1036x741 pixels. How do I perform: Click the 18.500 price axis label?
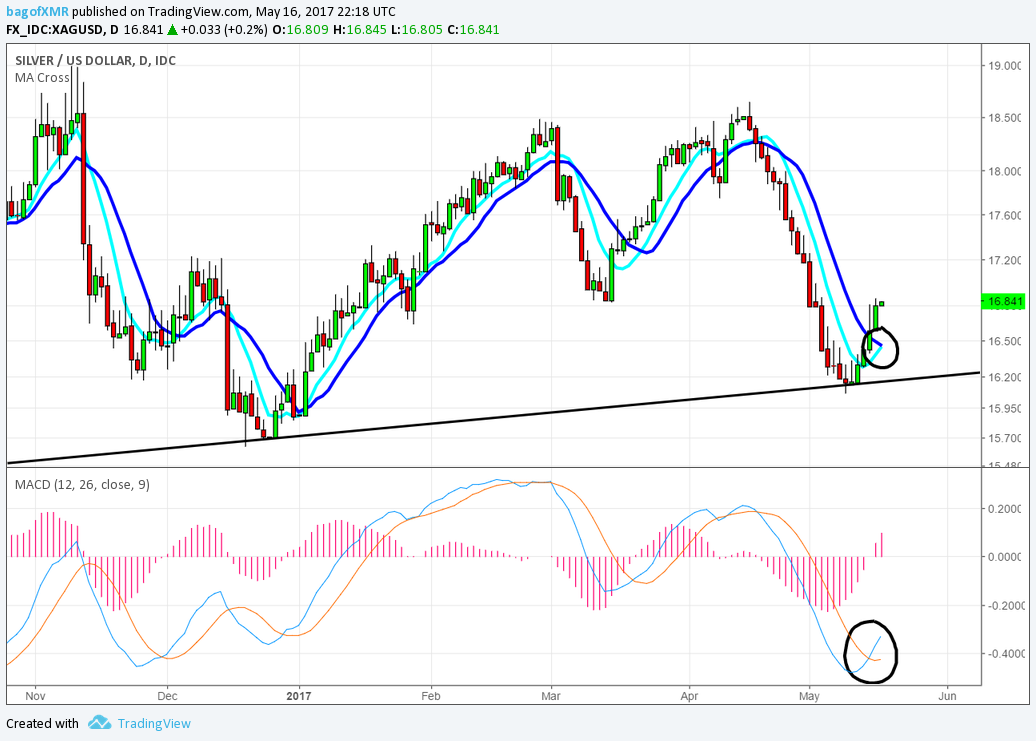click(x=1005, y=118)
